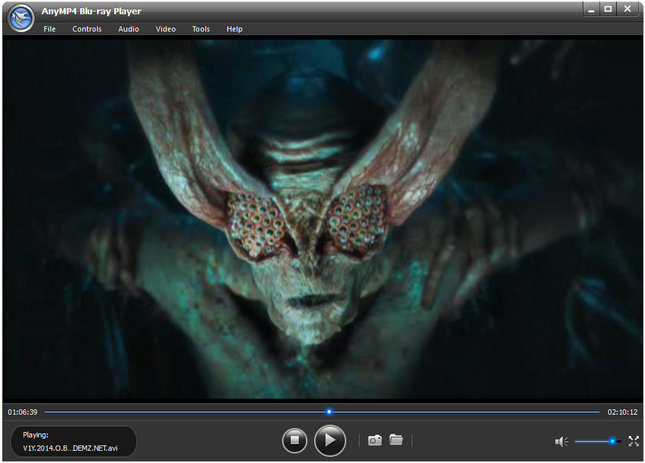645x463 pixels.
Task: Open the Help menu
Action: [x=234, y=29]
